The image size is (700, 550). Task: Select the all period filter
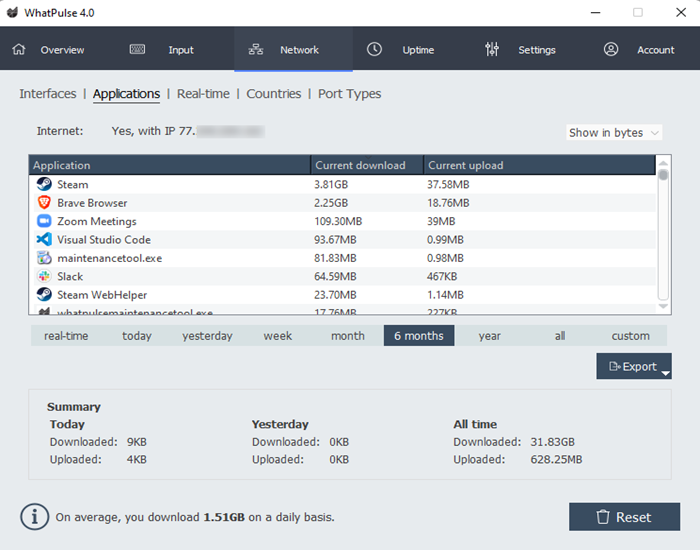click(x=560, y=336)
